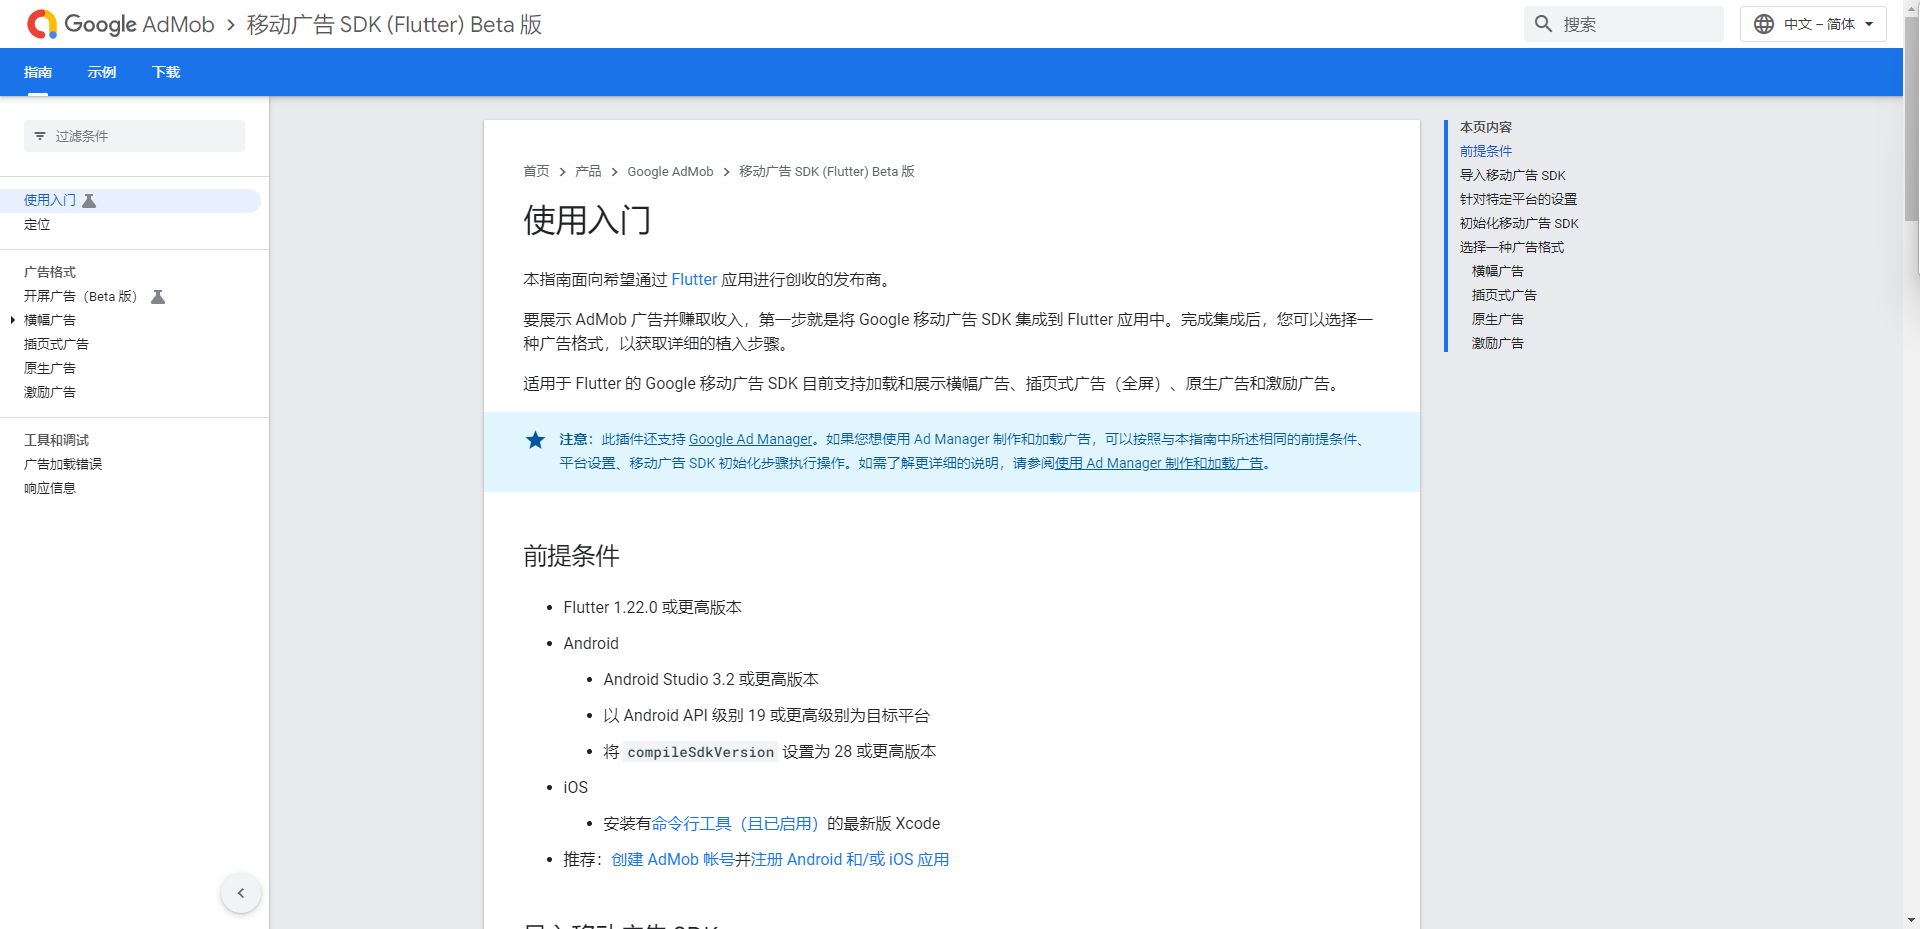The width and height of the screenshot is (1920, 929).
Task: Click the 前提条件 section heading
Action: point(571,556)
